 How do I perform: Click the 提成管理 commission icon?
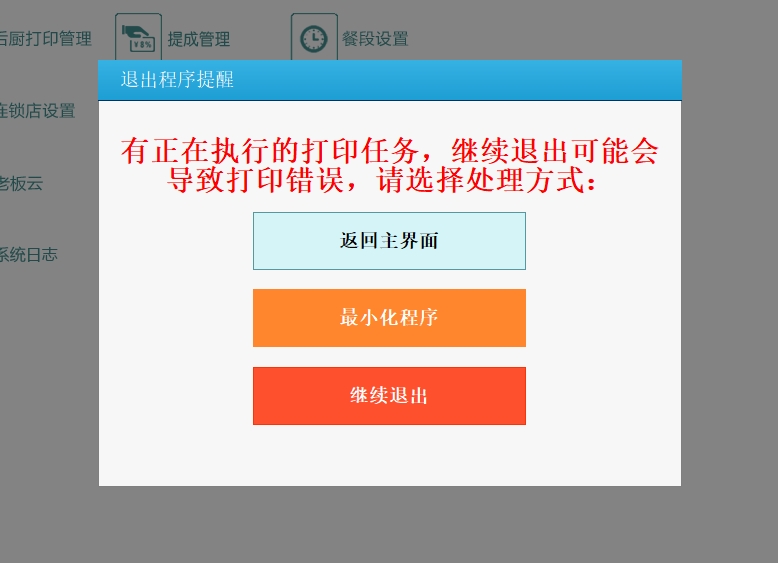pos(138,37)
